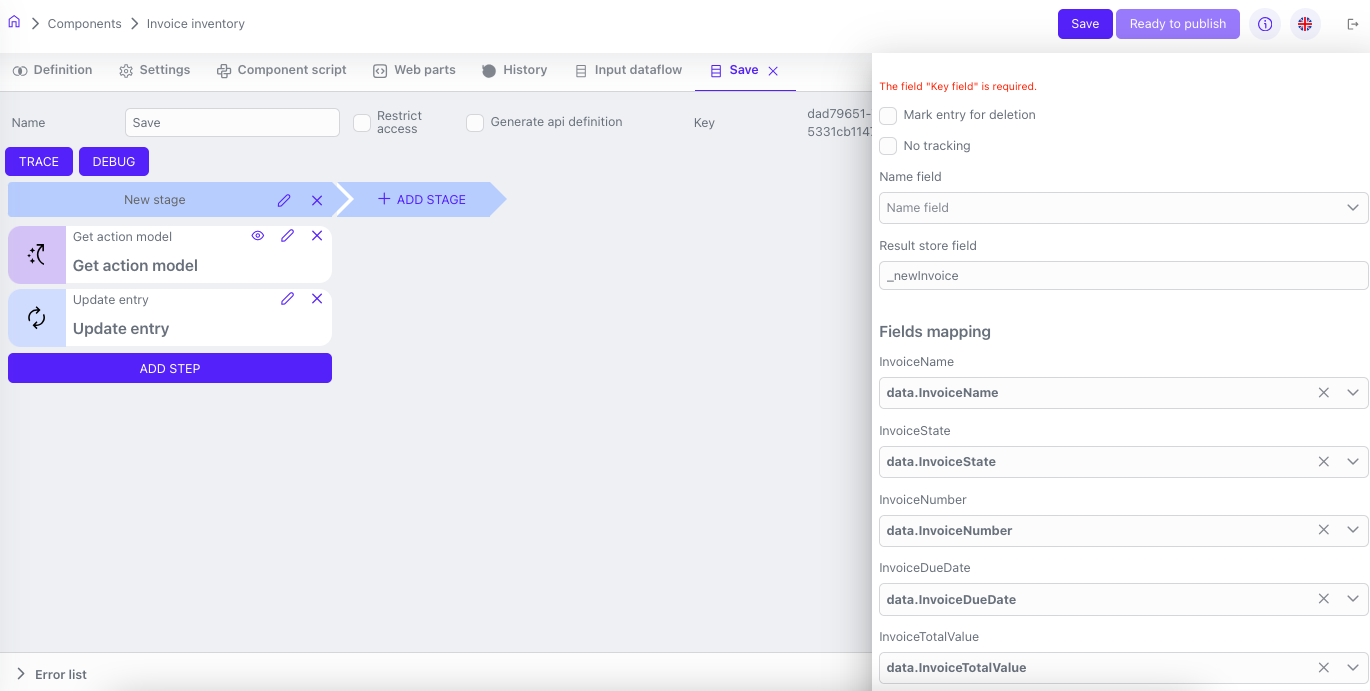The width and height of the screenshot is (1370, 691).
Task: Click the home icon in breadcrumb
Action: point(14,22)
